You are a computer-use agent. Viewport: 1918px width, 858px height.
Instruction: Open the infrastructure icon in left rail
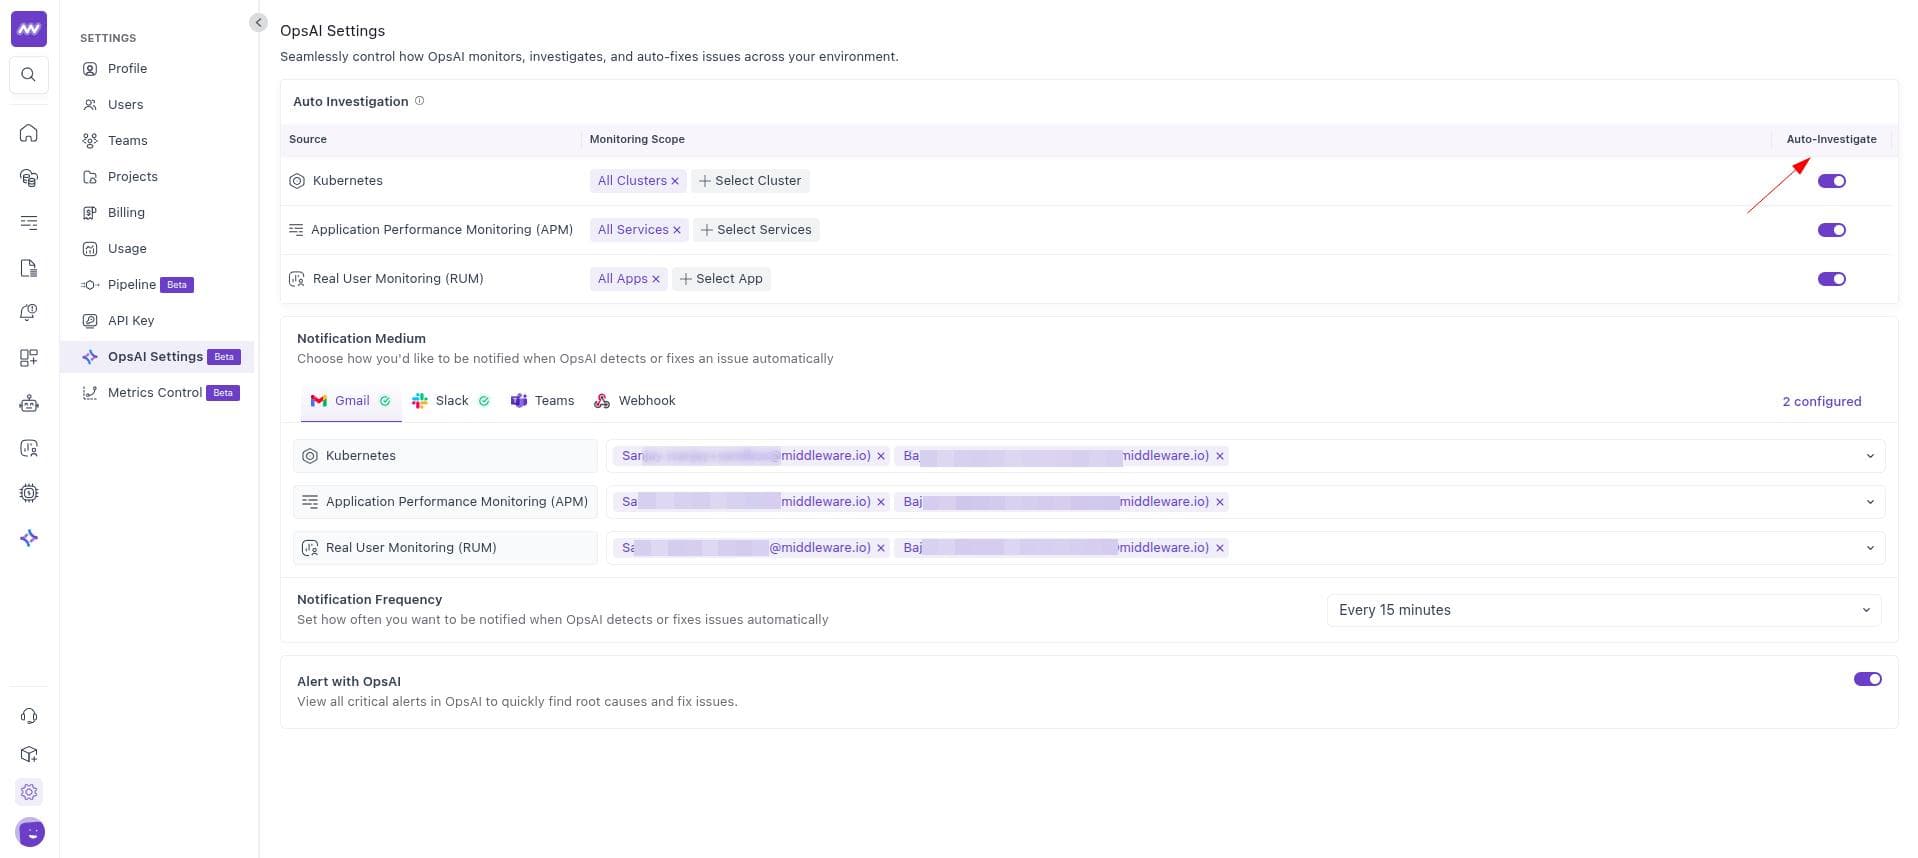tap(29, 178)
